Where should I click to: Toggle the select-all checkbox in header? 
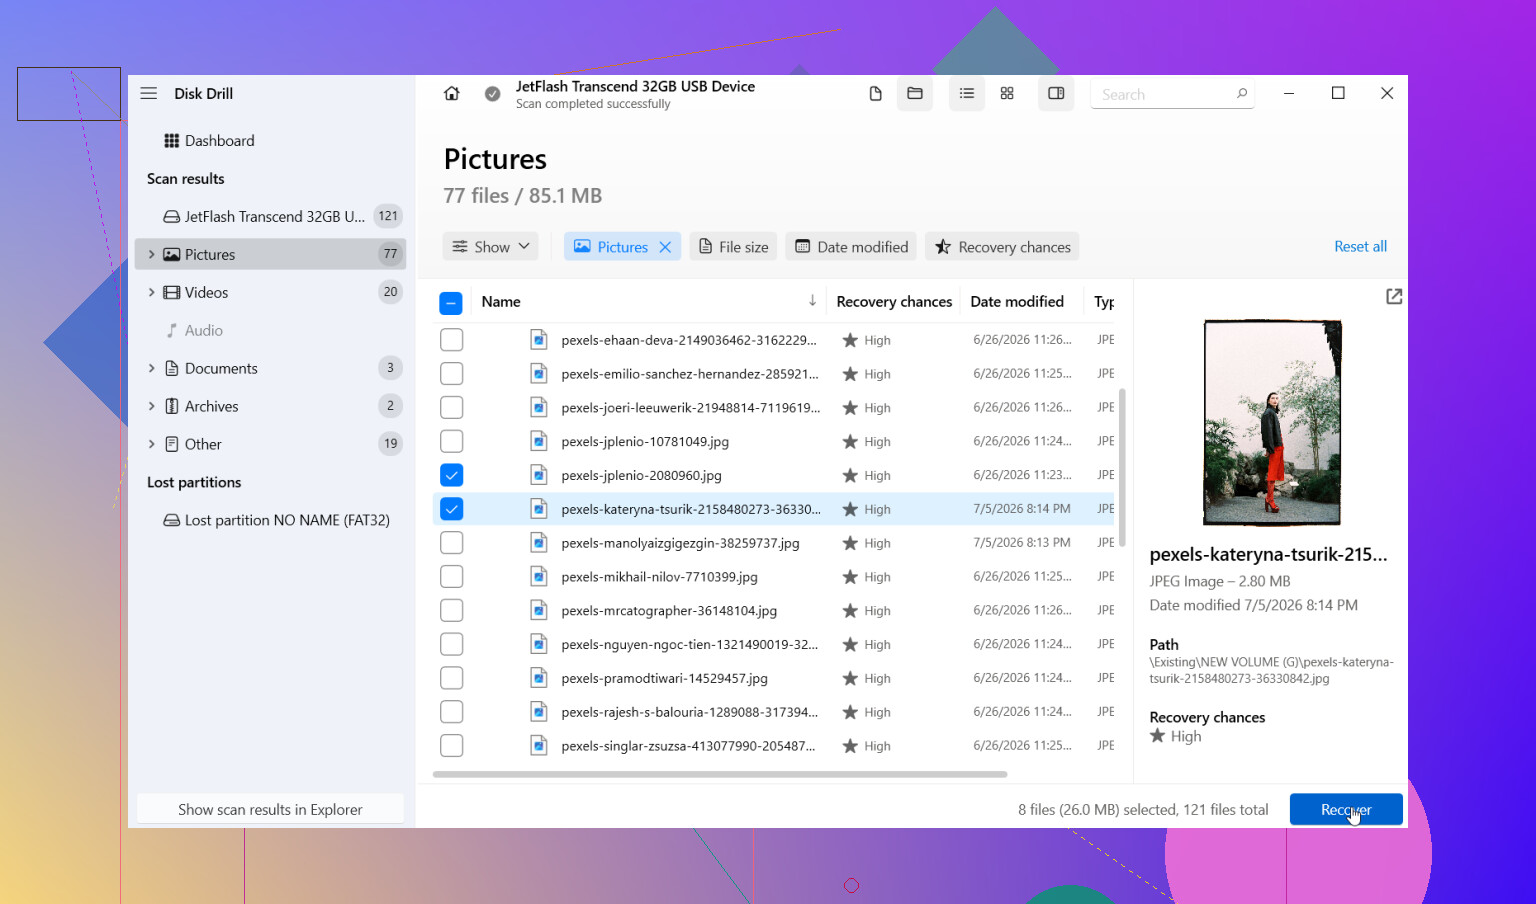click(x=451, y=302)
